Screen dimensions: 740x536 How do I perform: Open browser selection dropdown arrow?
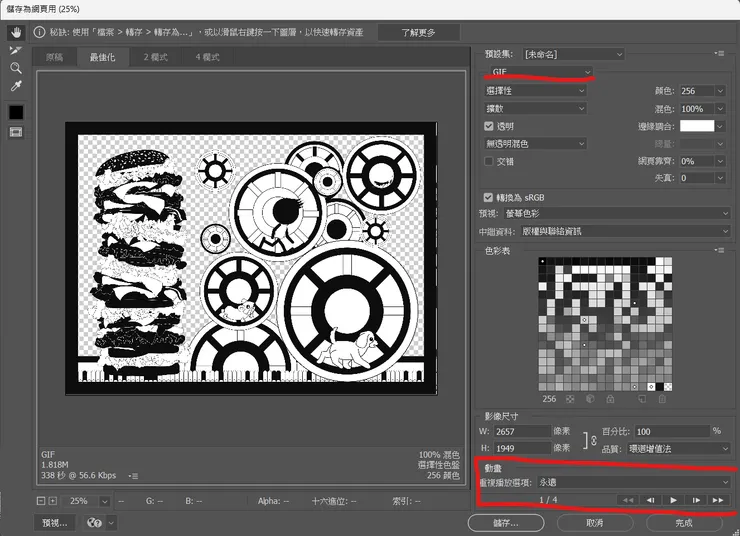(x=111, y=523)
